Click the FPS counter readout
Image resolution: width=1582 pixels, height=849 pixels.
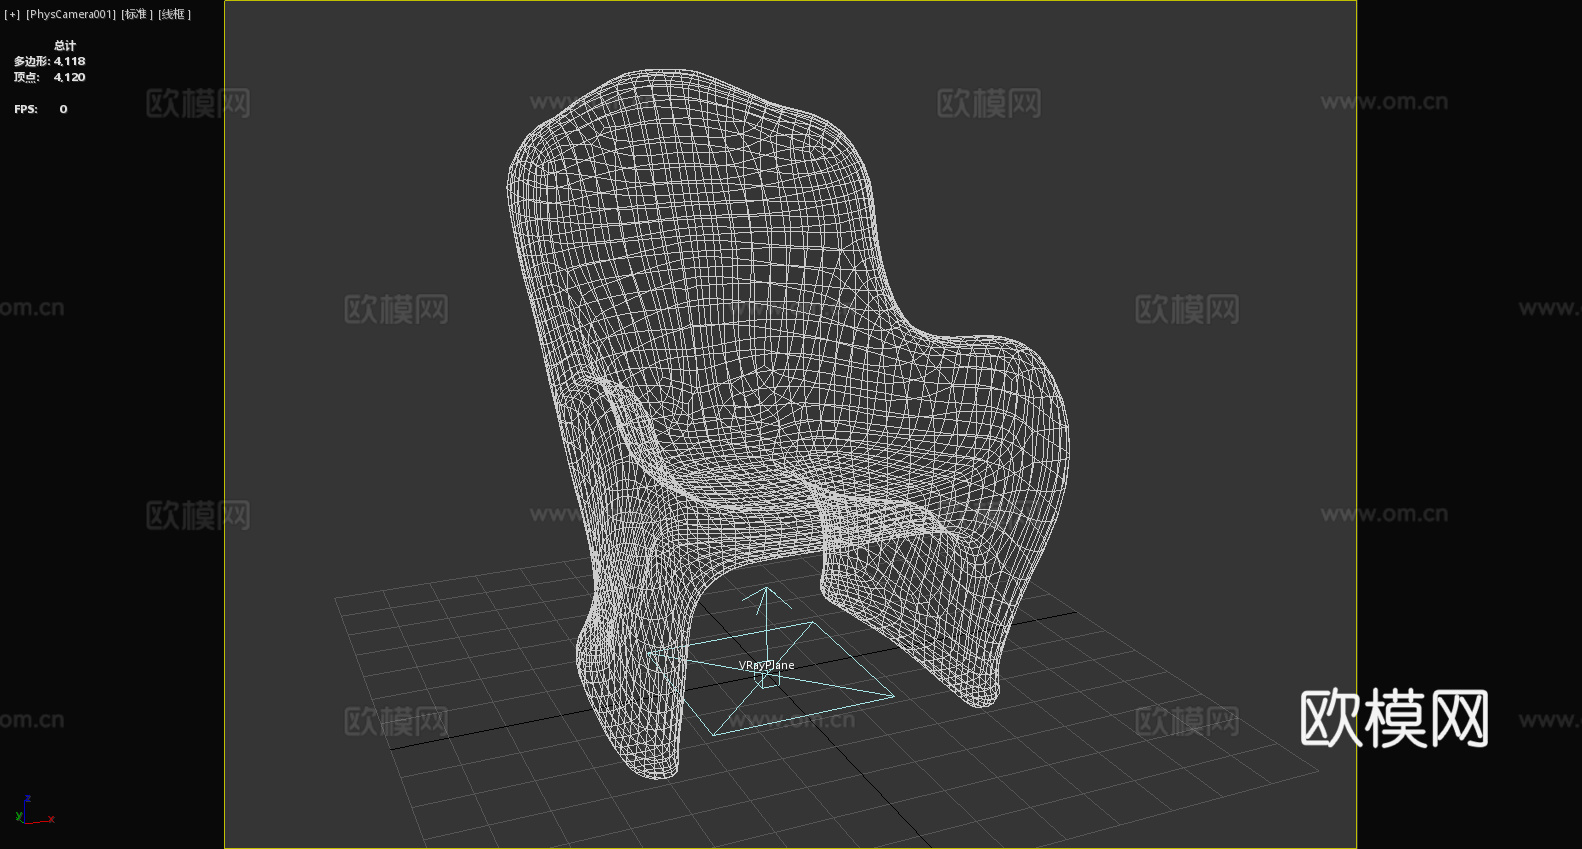pyautogui.click(x=41, y=109)
